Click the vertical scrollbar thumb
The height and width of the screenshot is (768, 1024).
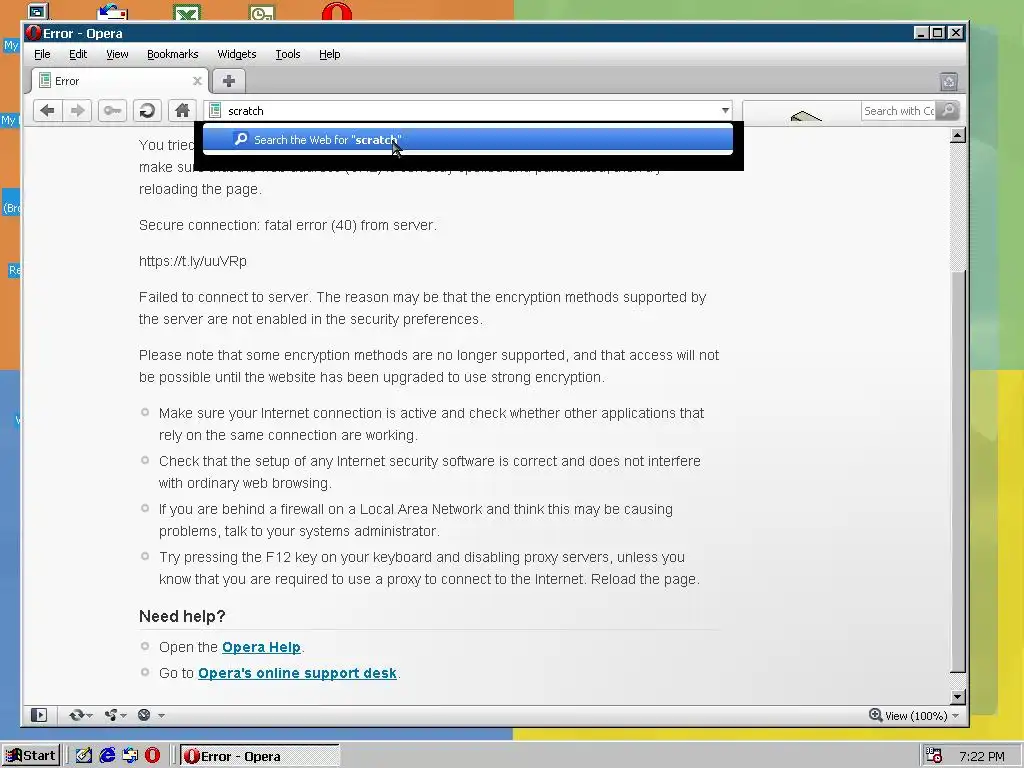point(957,470)
